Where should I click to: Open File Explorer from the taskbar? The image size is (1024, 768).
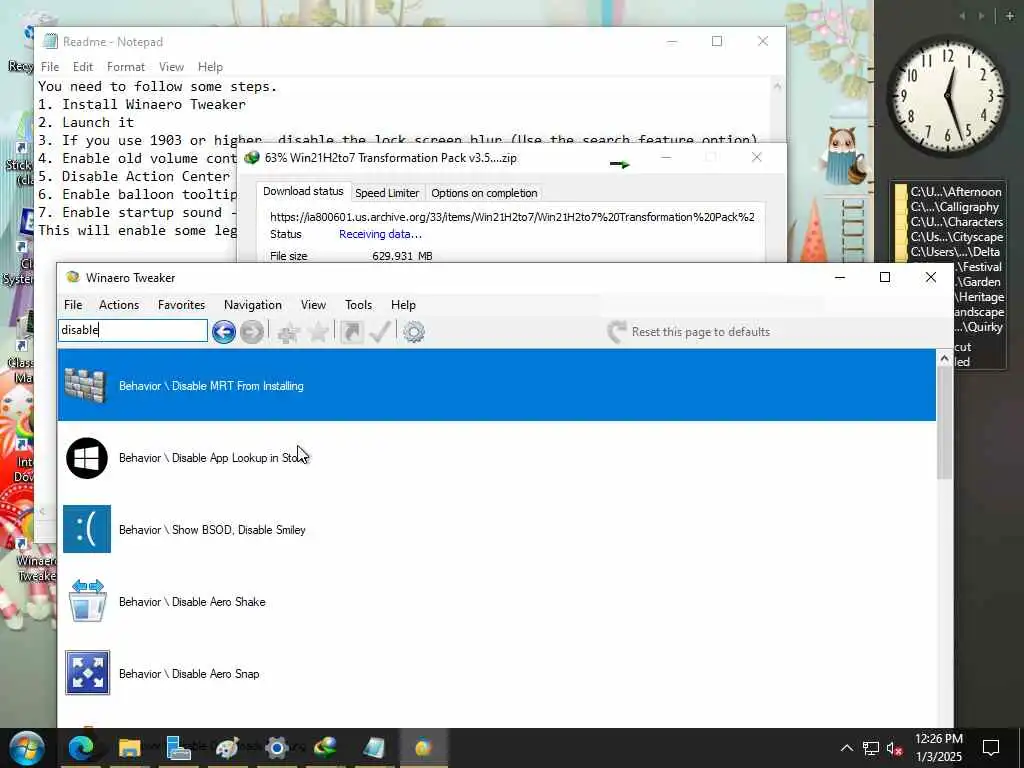(x=129, y=748)
